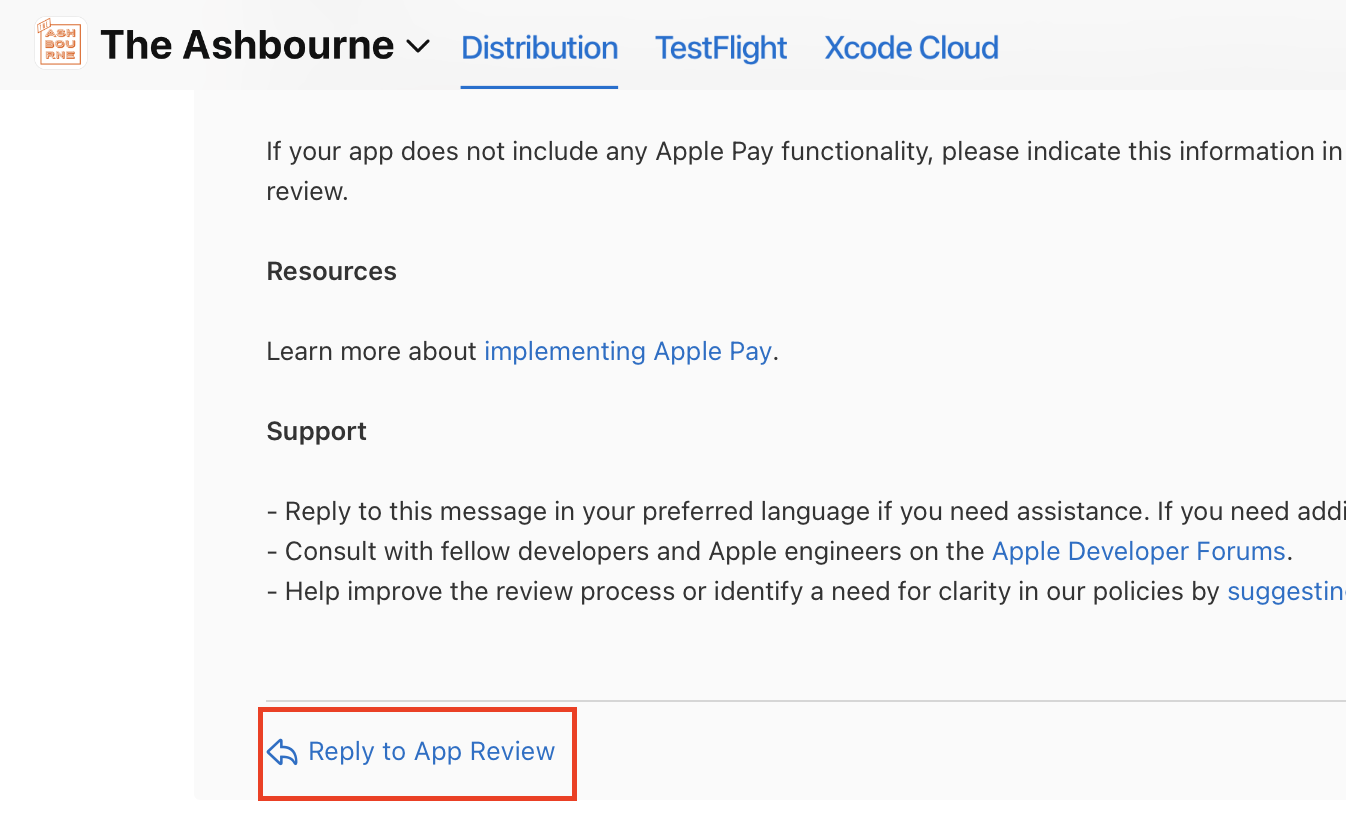Open The Ashbourne app switcher dropdown
Screen dimensions: 1346x840
point(265,46)
